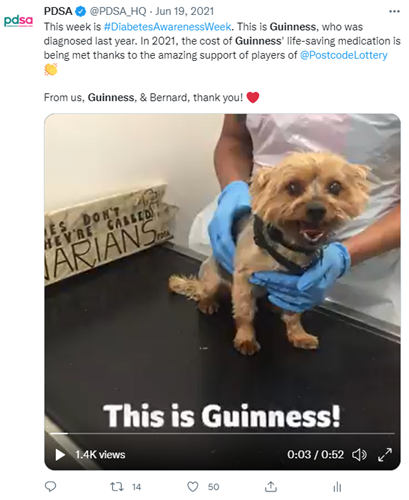
Task: Toggle the video sound speaker icon
Action: pos(359,455)
